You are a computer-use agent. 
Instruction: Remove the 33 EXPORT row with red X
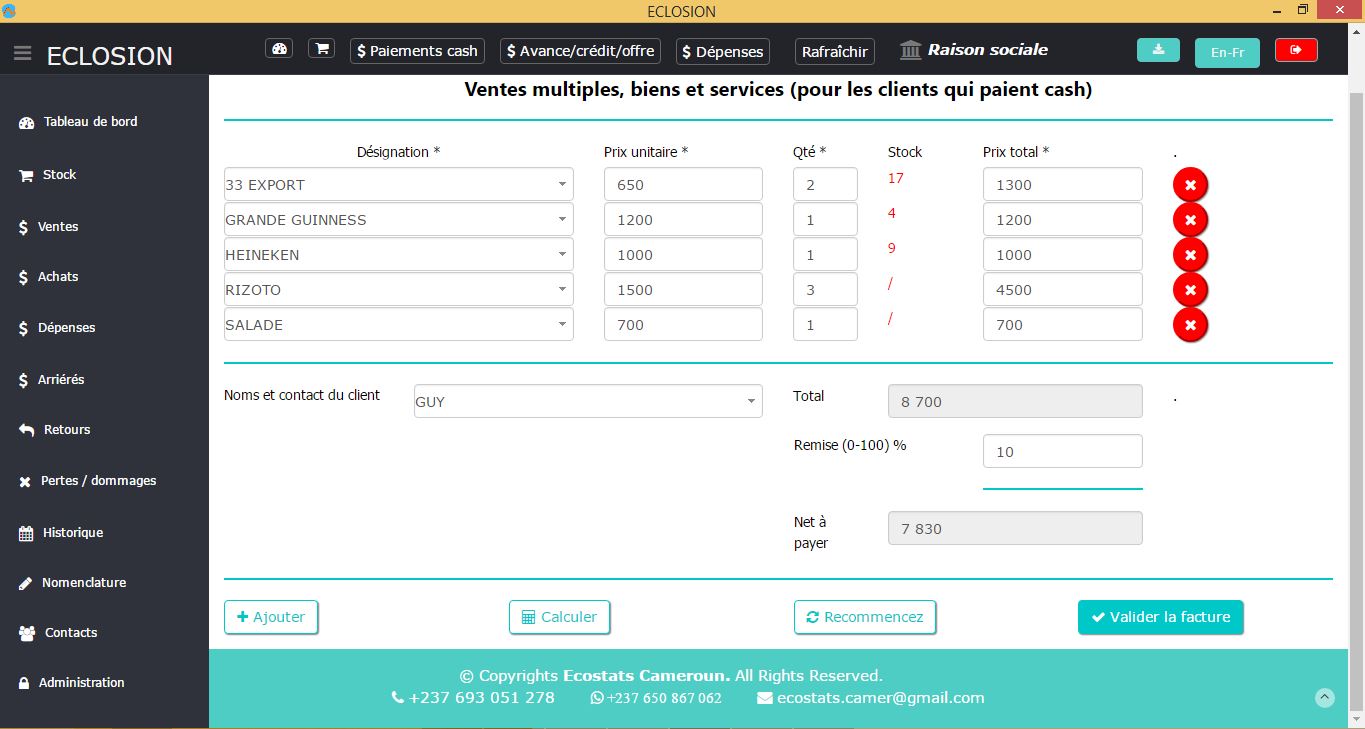pyautogui.click(x=1190, y=185)
